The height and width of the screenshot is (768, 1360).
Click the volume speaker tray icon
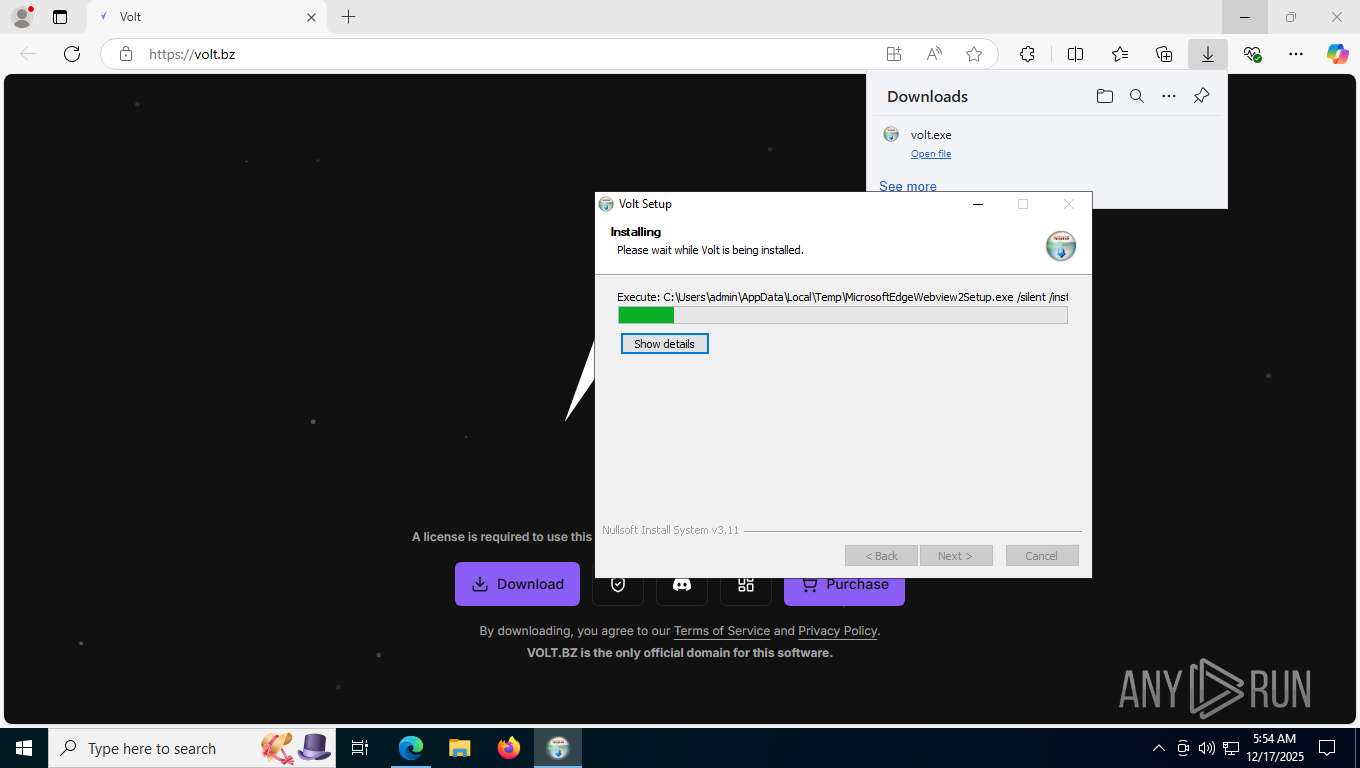1206,748
